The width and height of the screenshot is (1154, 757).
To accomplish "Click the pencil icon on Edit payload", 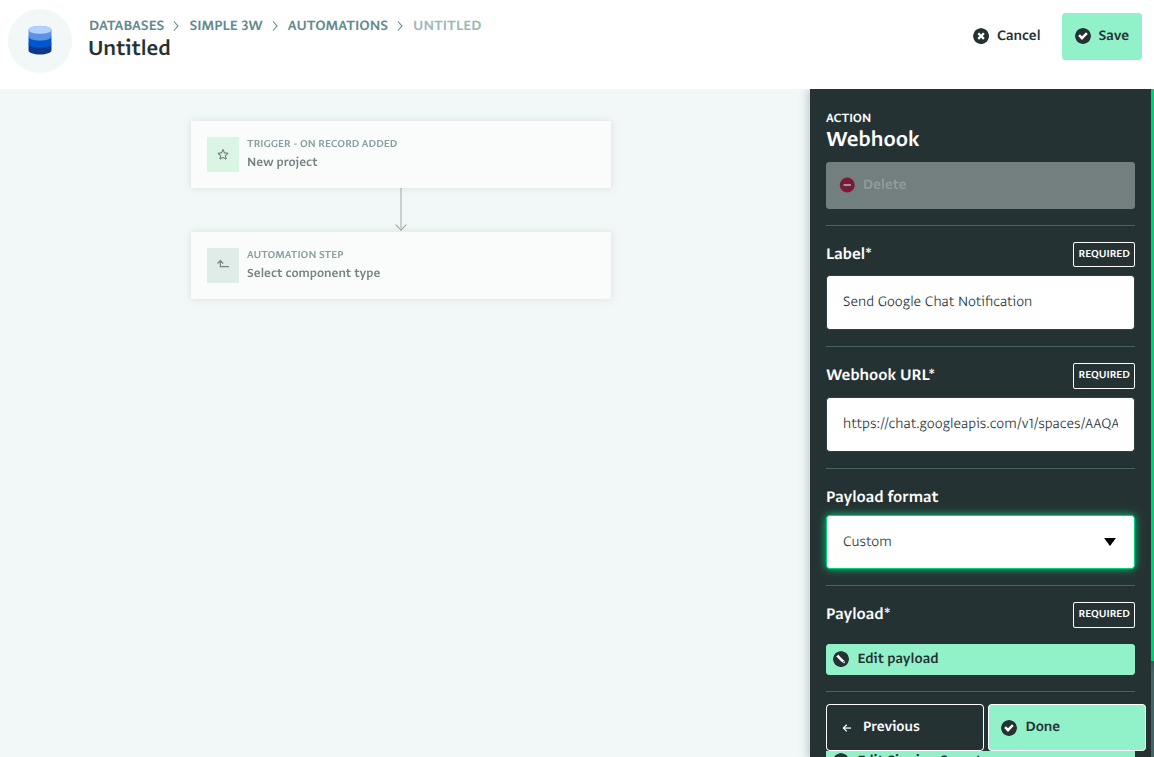I will tap(841, 659).
